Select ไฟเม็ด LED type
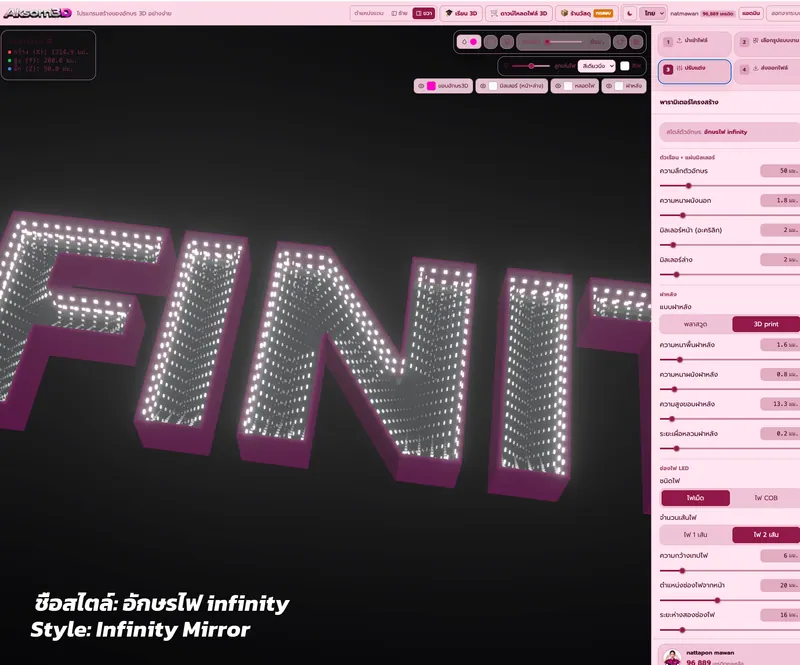 coord(695,498)
